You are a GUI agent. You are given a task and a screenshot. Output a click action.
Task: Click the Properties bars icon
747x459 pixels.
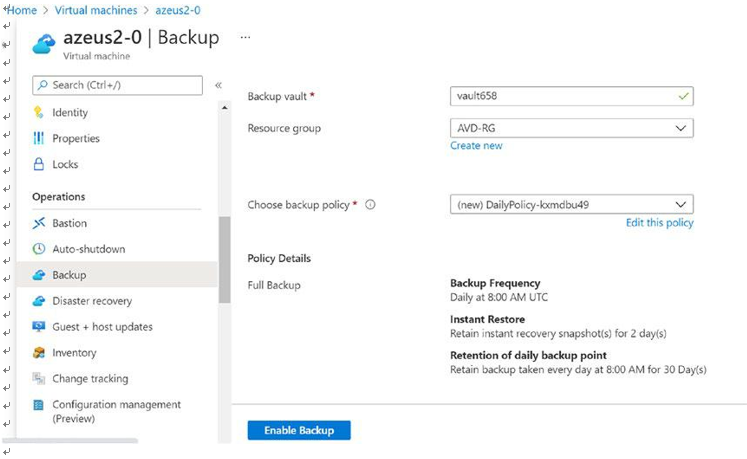[39, 138]
